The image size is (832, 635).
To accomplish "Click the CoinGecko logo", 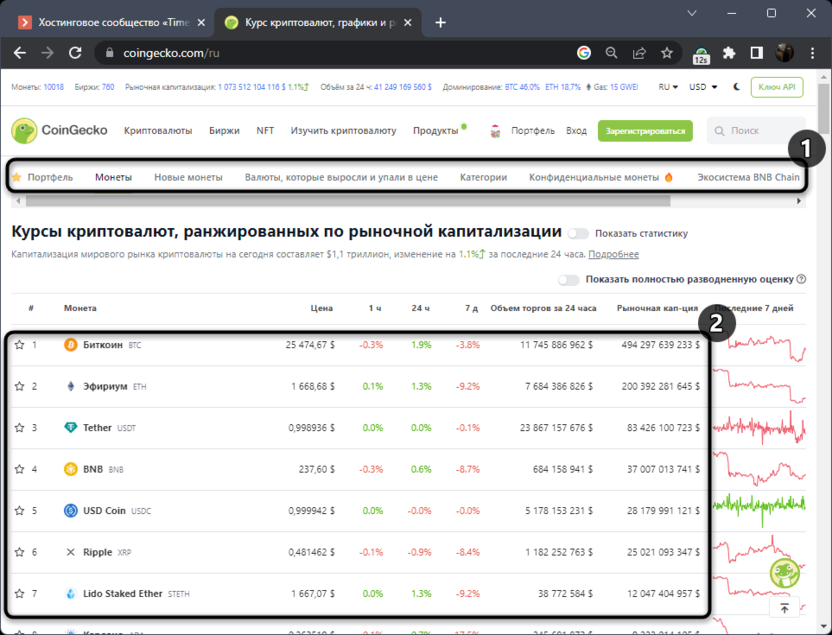I will click(59, 131).
